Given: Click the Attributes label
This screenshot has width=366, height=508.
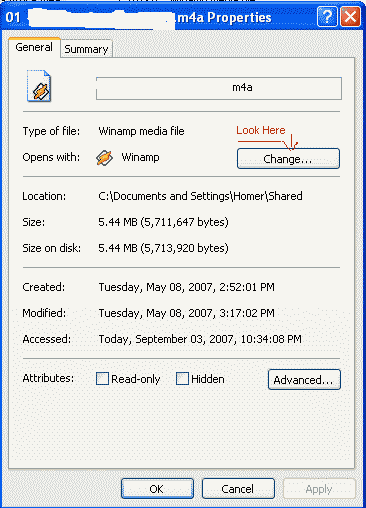Looking at the screenshot, I should coord(48,378).
